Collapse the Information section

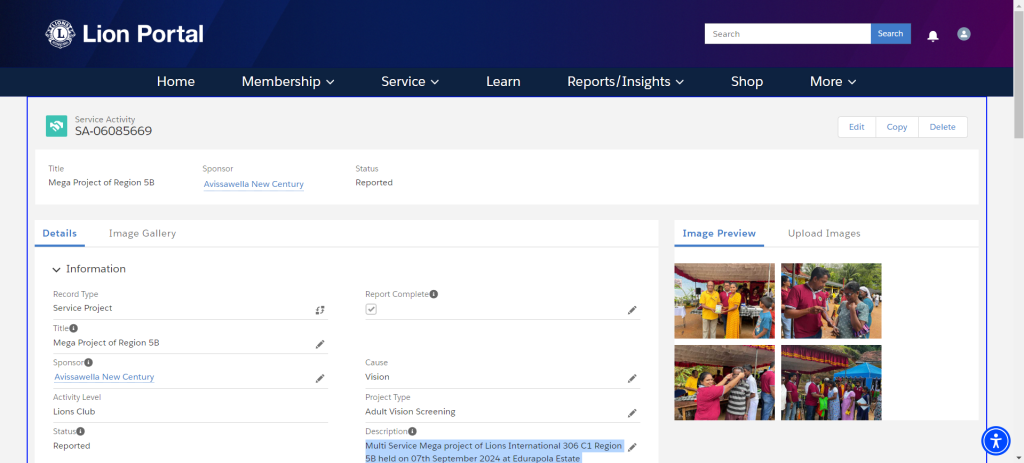click(x=57, y=270)
